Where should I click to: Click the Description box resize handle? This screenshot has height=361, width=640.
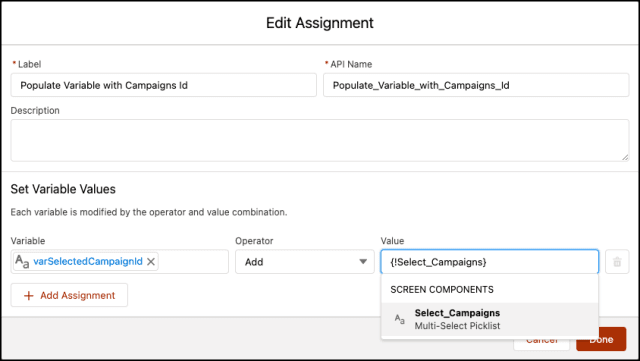625,157
